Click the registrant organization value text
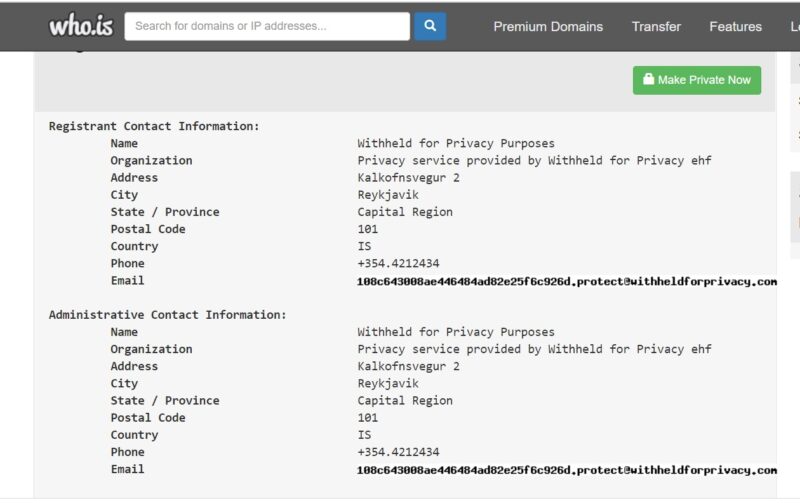800x503 pixels. 534,161
